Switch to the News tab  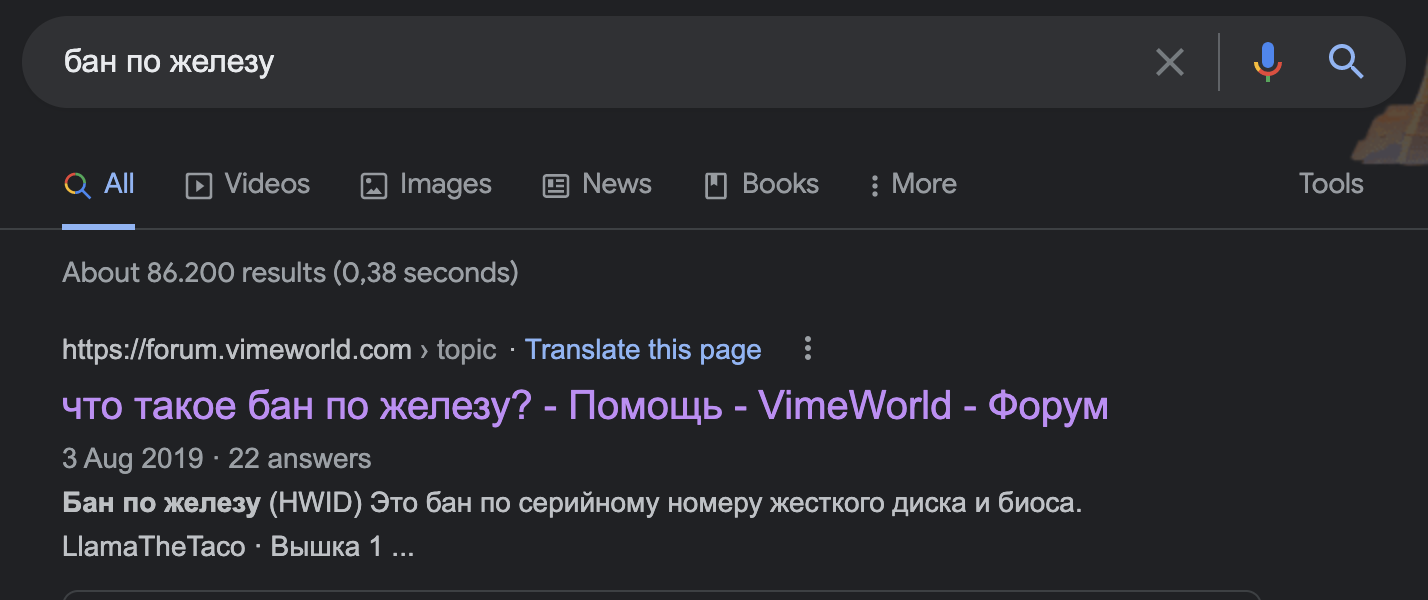[x=597, y=184]
